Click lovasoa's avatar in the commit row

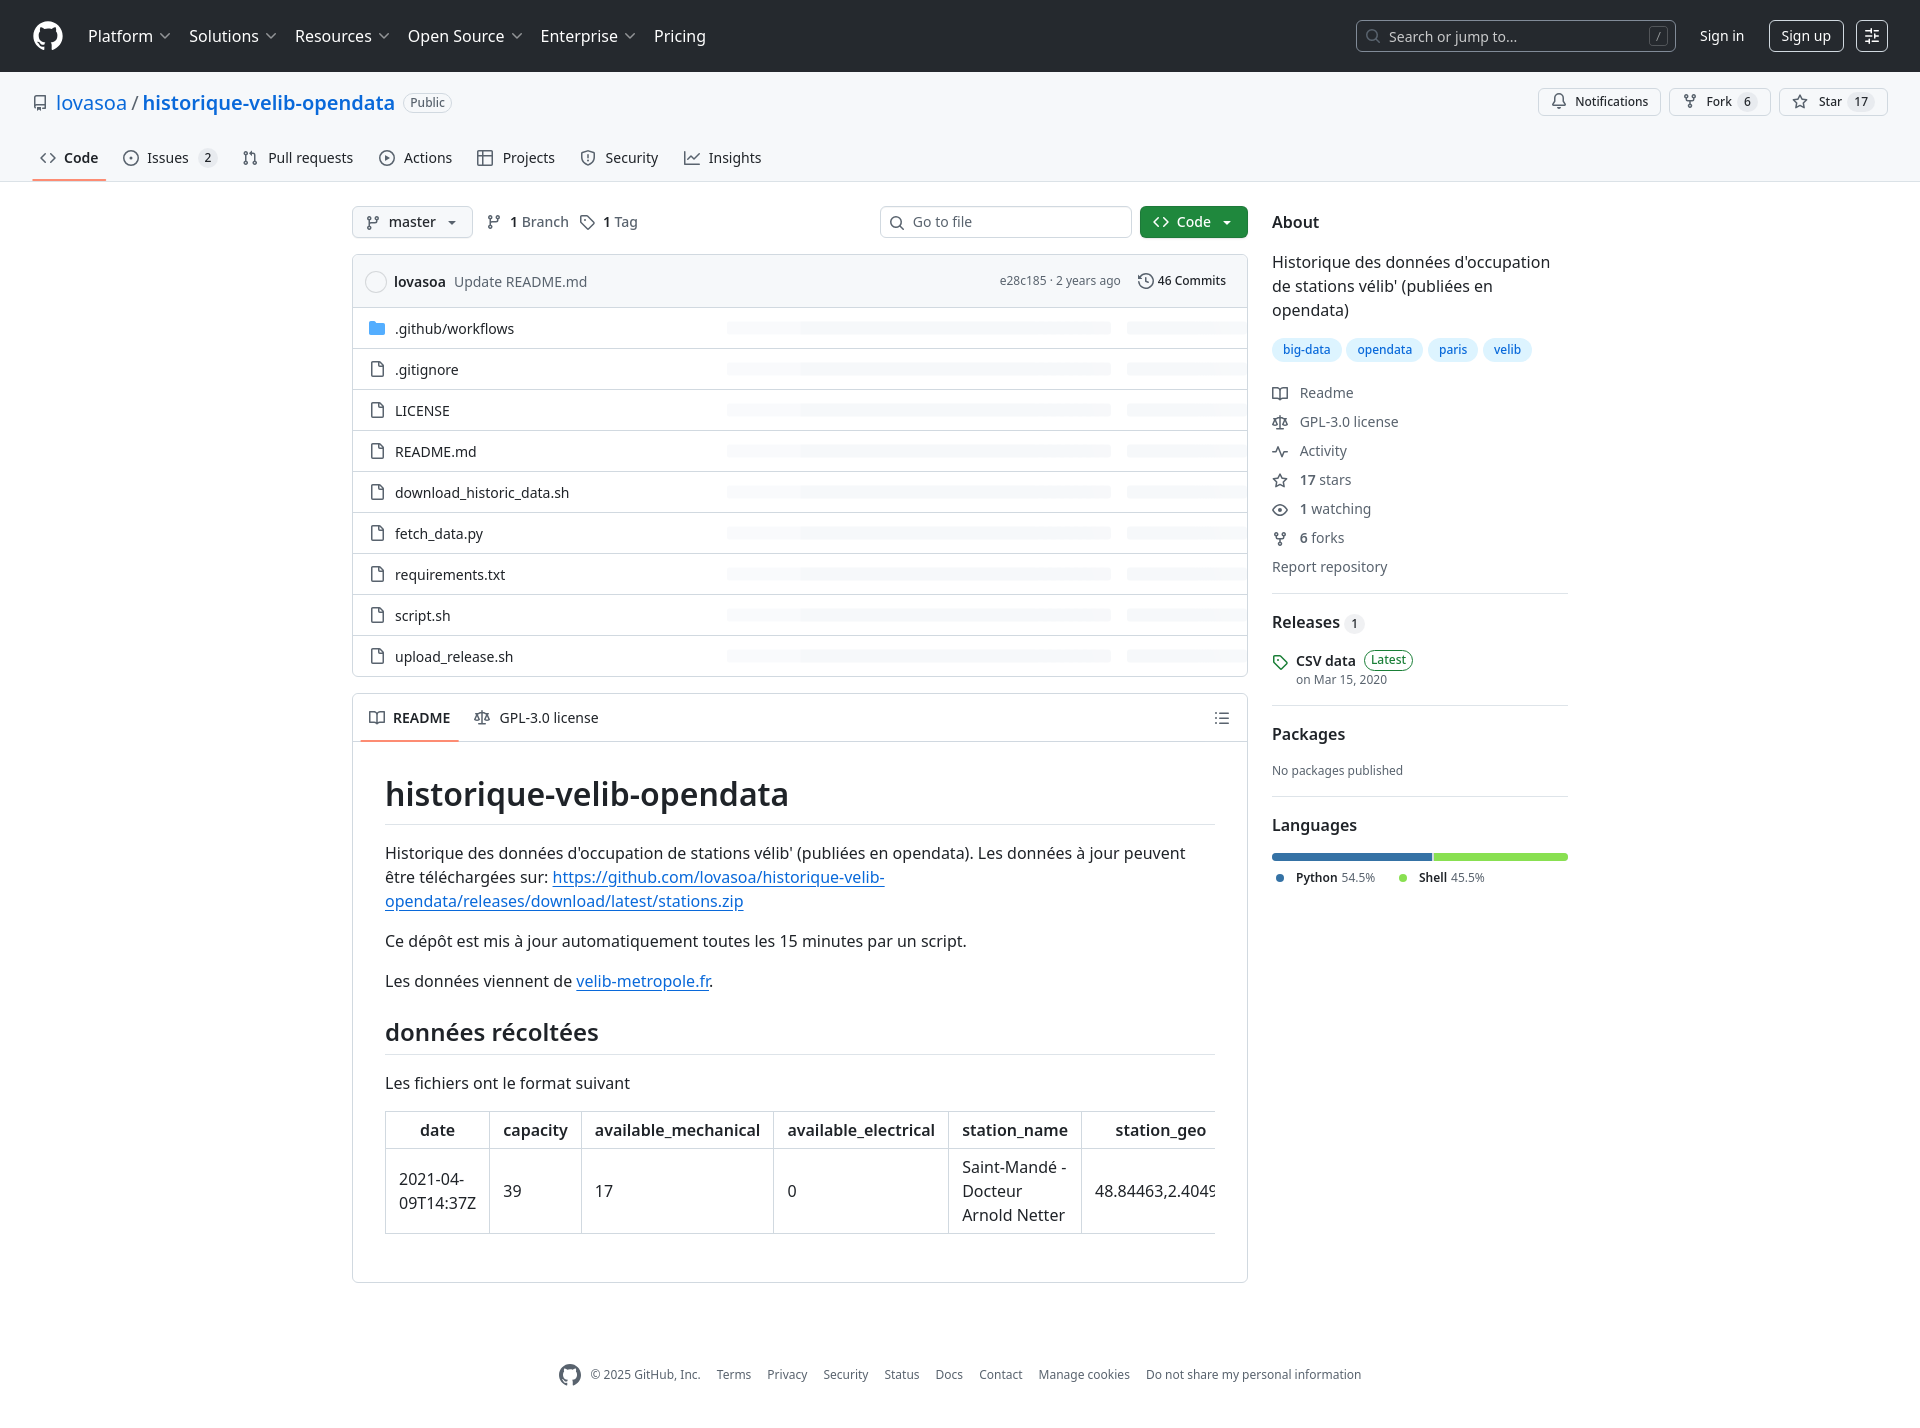376,282
